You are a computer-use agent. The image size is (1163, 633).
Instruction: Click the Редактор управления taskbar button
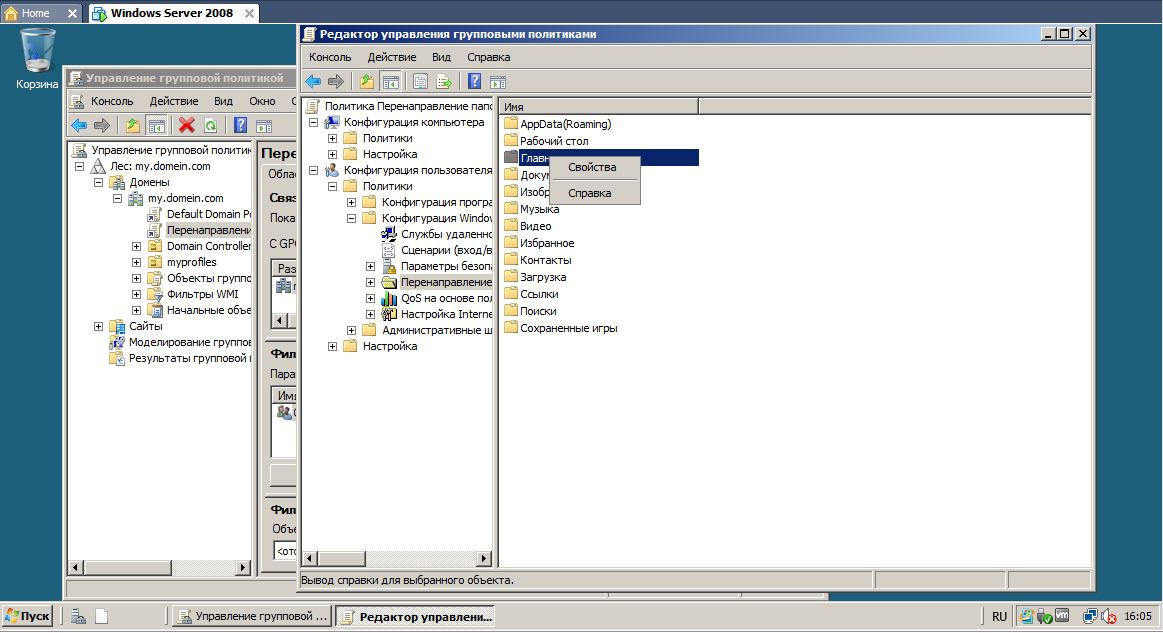(415, 616)
